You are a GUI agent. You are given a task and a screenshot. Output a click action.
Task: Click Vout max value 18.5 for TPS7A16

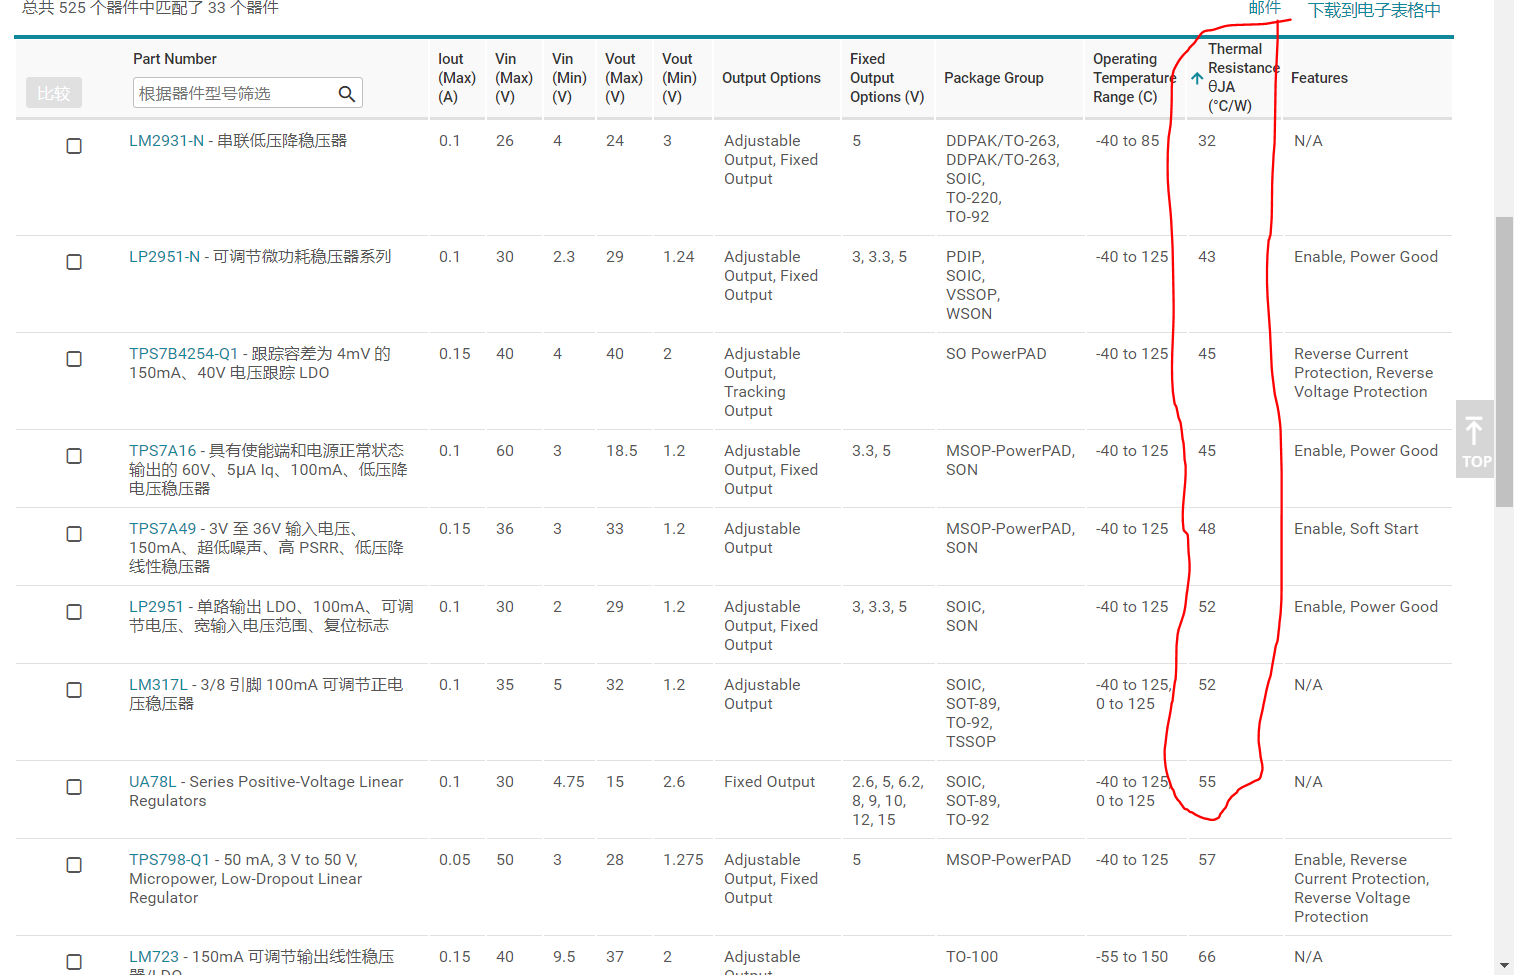(622, 451)
